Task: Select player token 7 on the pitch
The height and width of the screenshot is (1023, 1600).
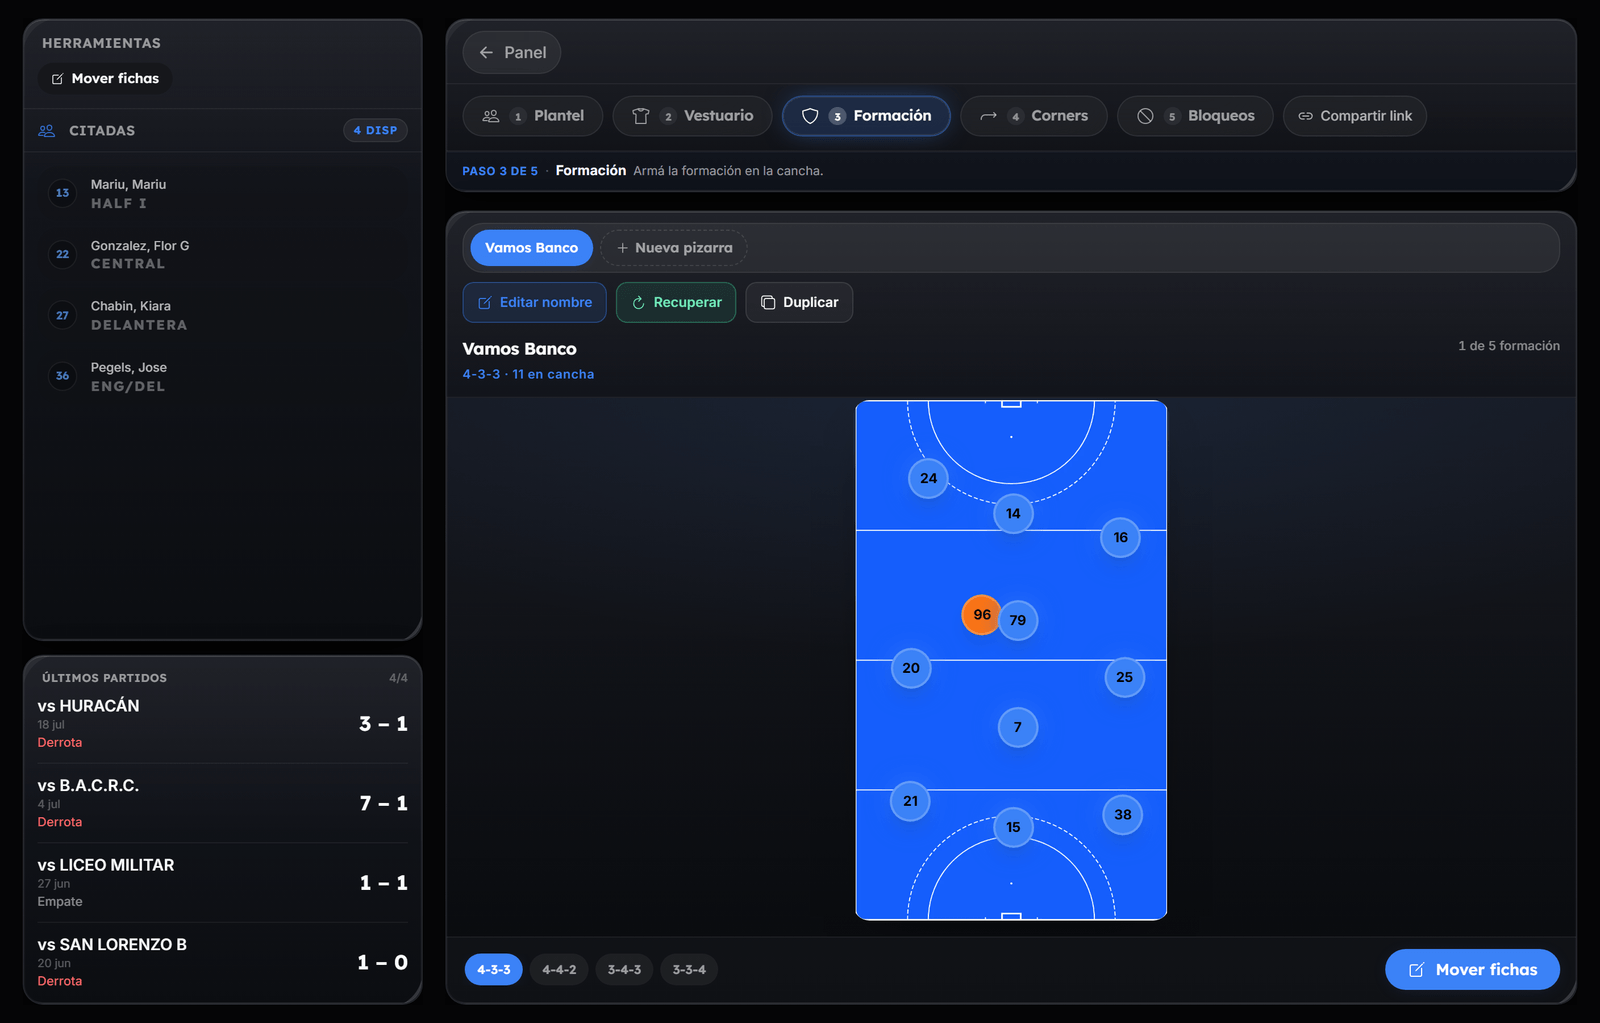Action: tap(1018, 728)
